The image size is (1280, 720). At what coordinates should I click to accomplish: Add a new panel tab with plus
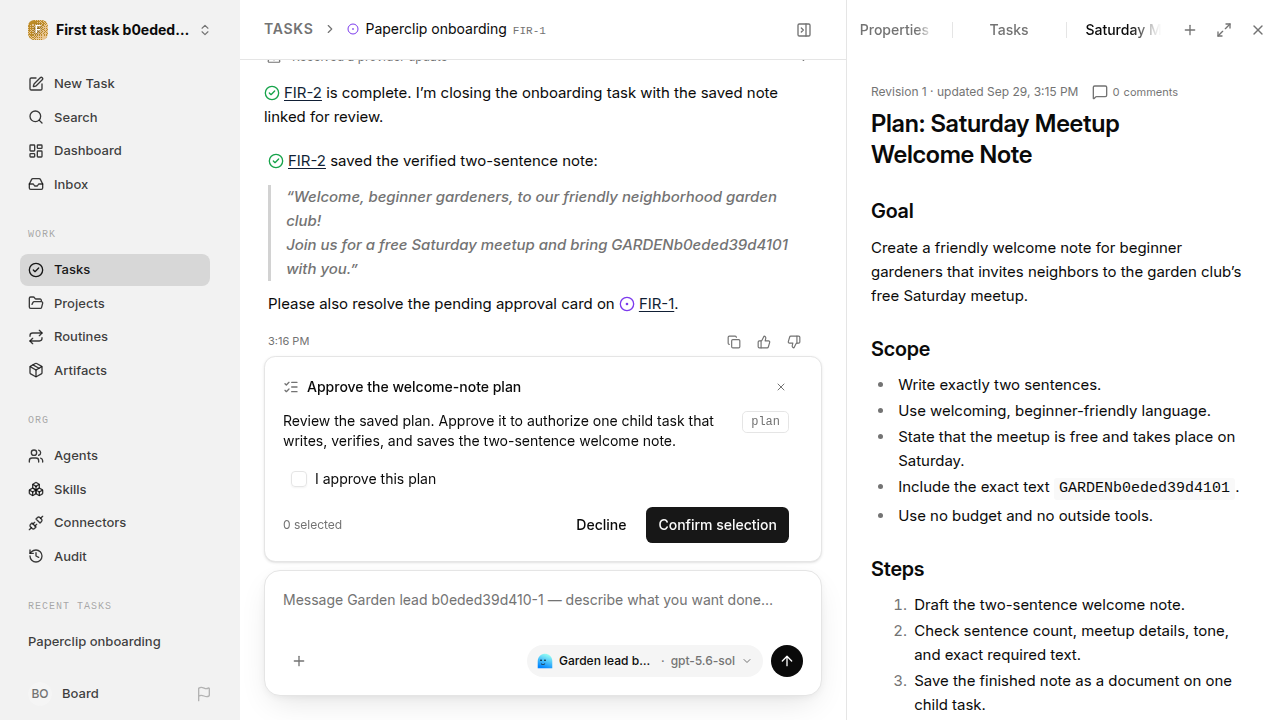tap(1190, 30)
